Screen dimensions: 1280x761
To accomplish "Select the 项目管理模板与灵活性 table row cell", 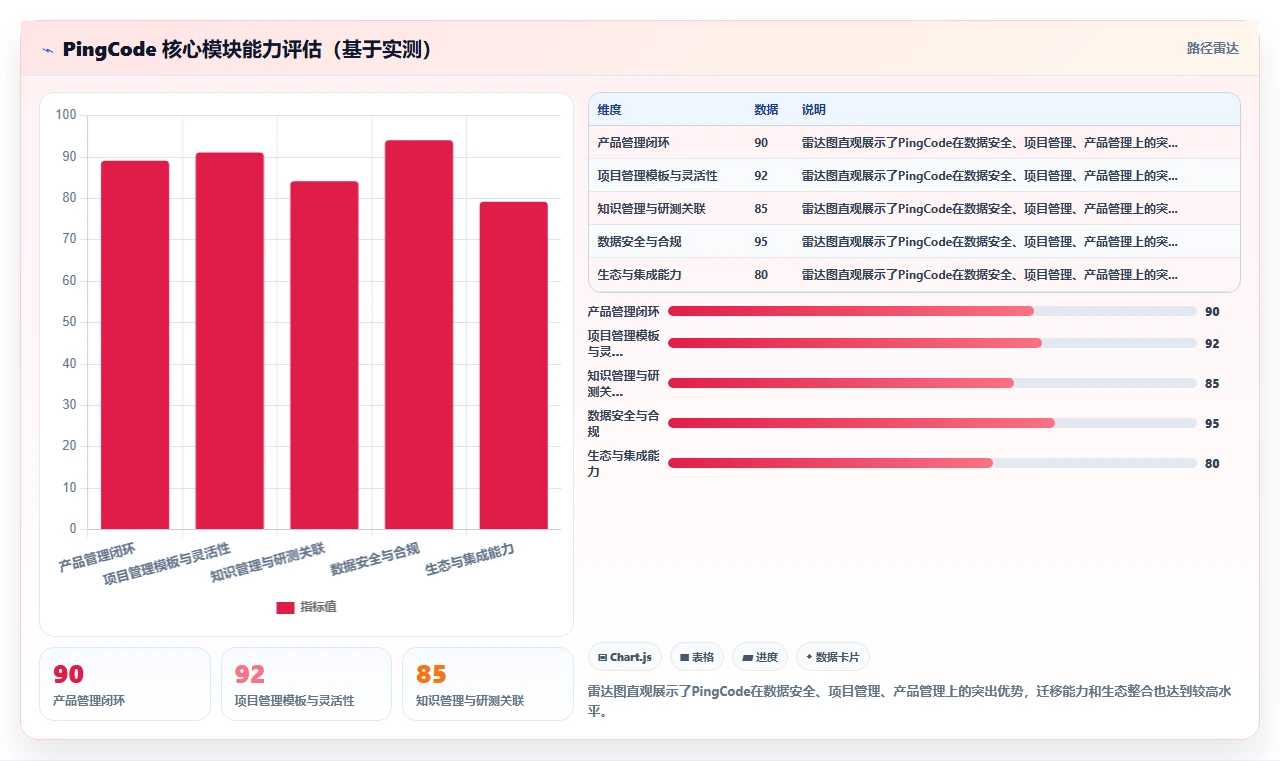I will click(657, 176).
